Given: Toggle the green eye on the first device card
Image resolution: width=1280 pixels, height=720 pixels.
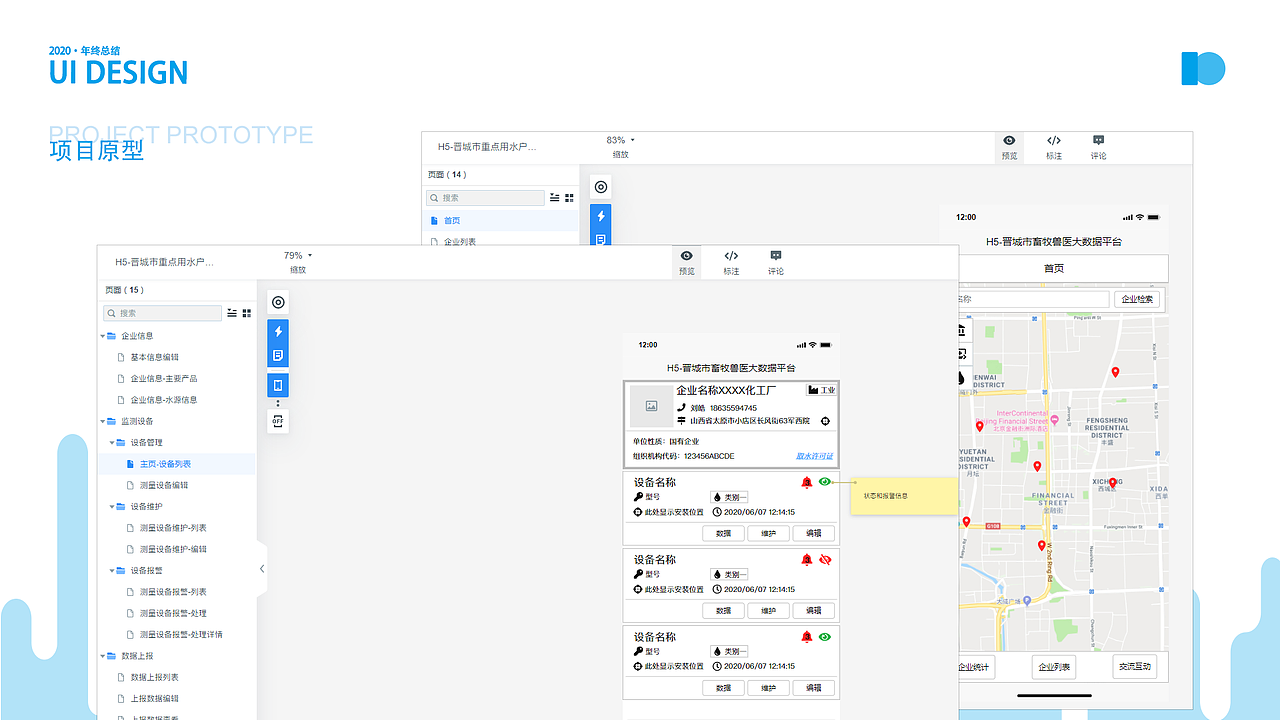Looking at the screenshot, I should click(x=825, y=482).
